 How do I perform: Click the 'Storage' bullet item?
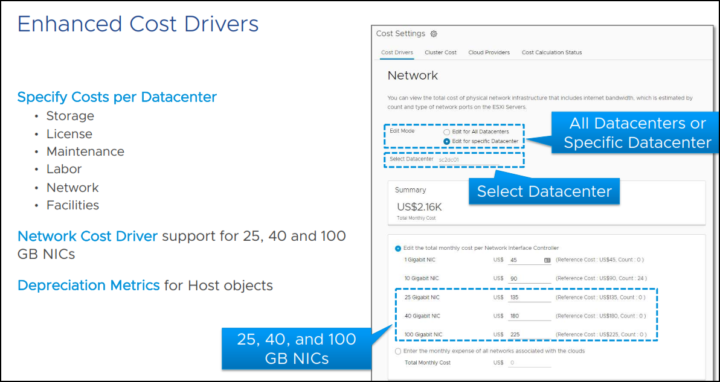point(70,116)
